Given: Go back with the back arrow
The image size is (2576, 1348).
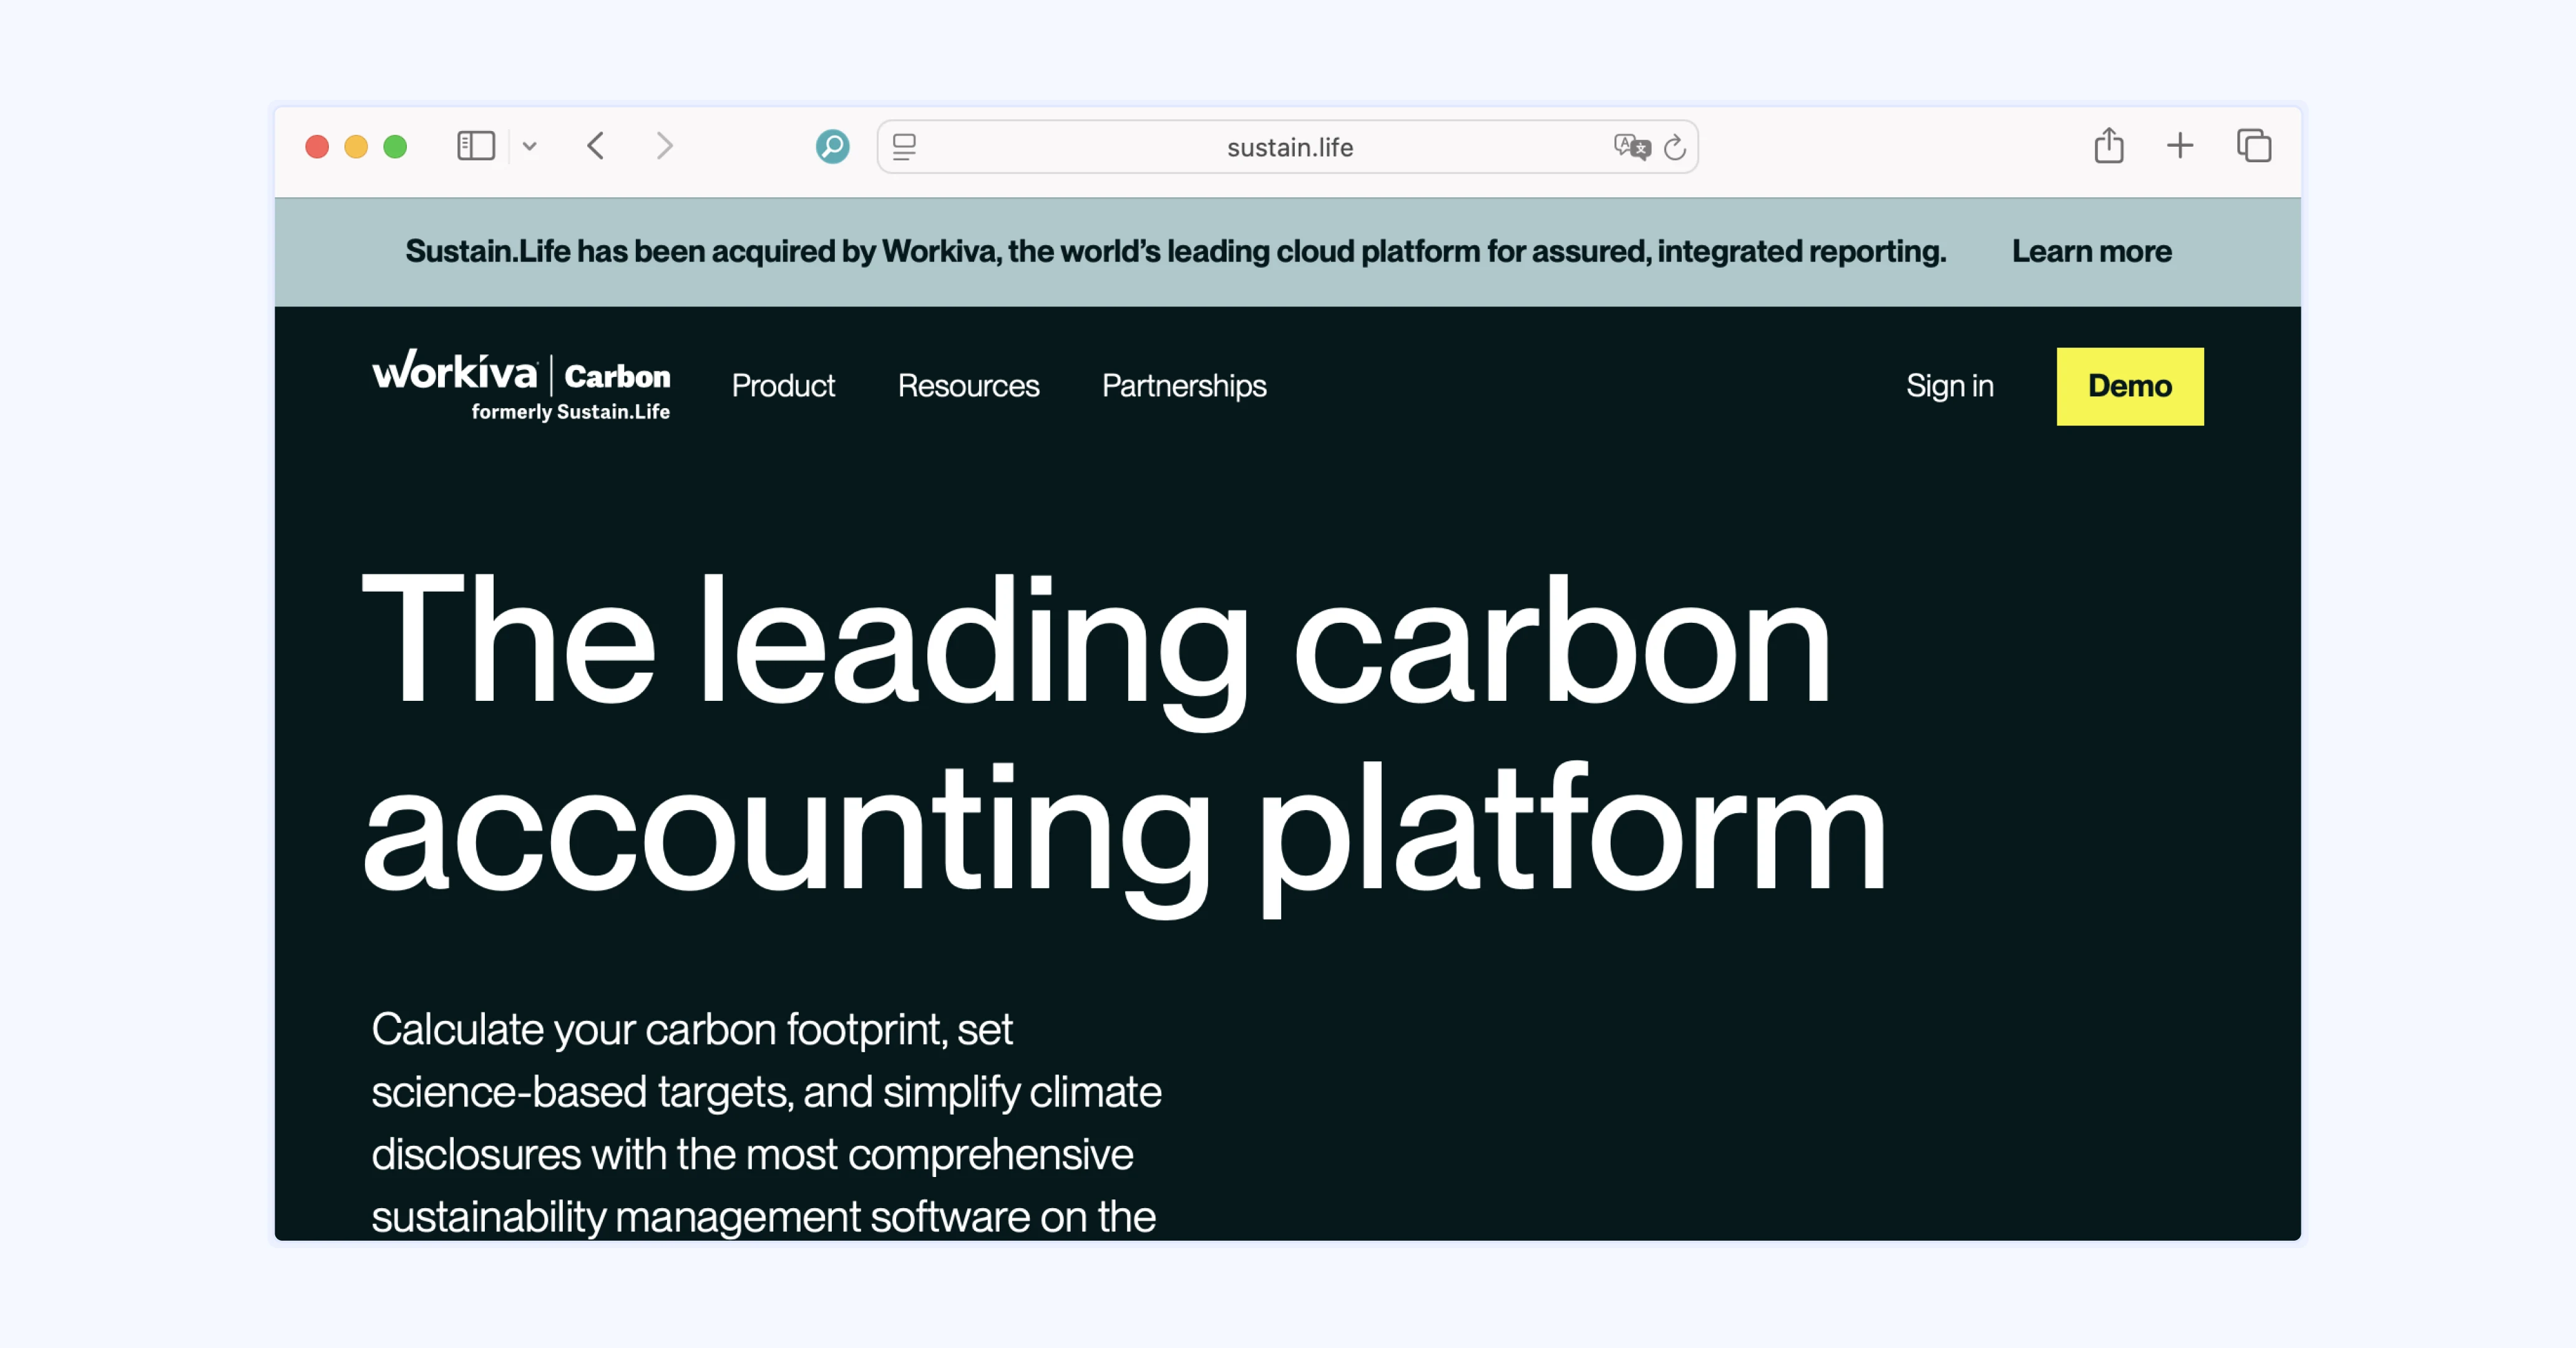Looking at the screenshot, I should tap(596, 146).
